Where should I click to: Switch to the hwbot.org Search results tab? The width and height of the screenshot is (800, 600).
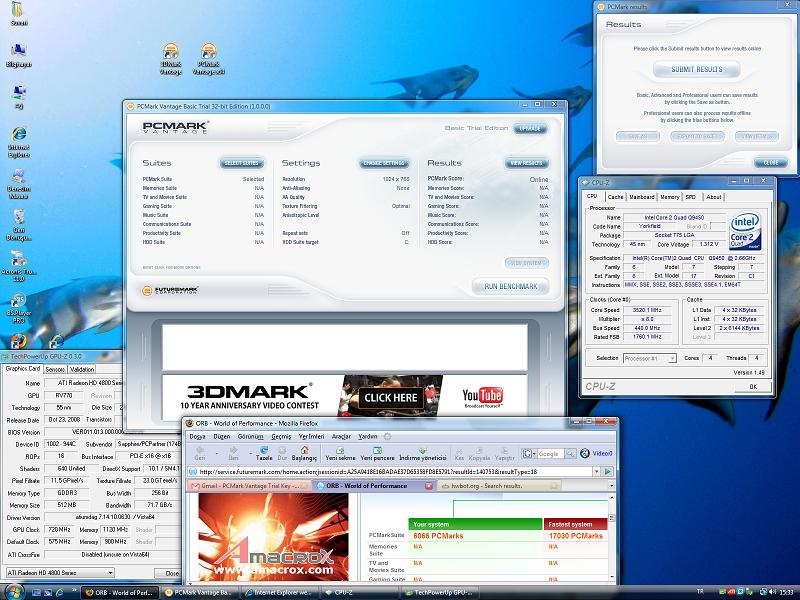(x=499, y=486)
